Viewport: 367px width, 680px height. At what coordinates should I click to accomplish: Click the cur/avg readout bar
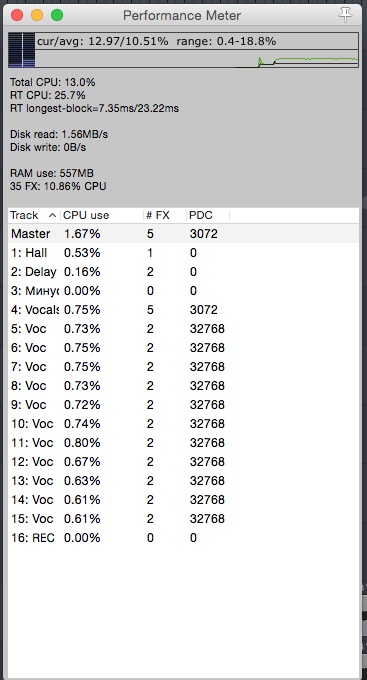[x=197, y=42]
